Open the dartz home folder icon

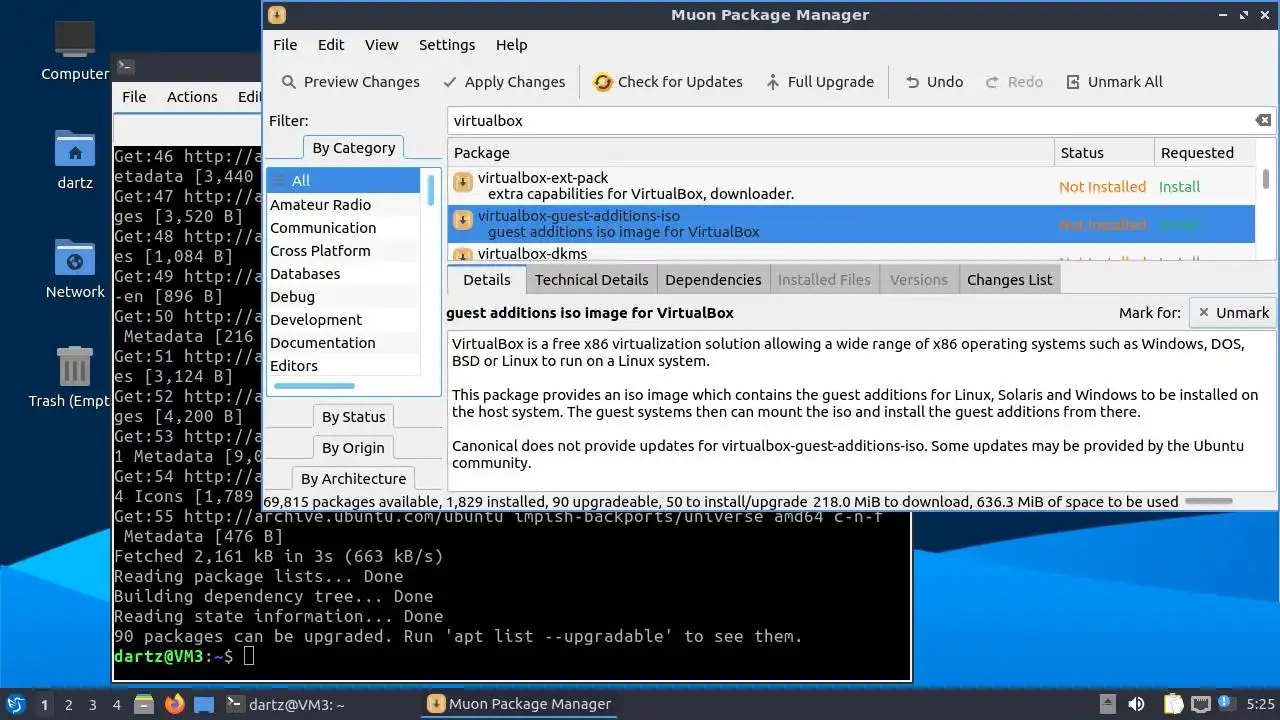tap(75, 149)
